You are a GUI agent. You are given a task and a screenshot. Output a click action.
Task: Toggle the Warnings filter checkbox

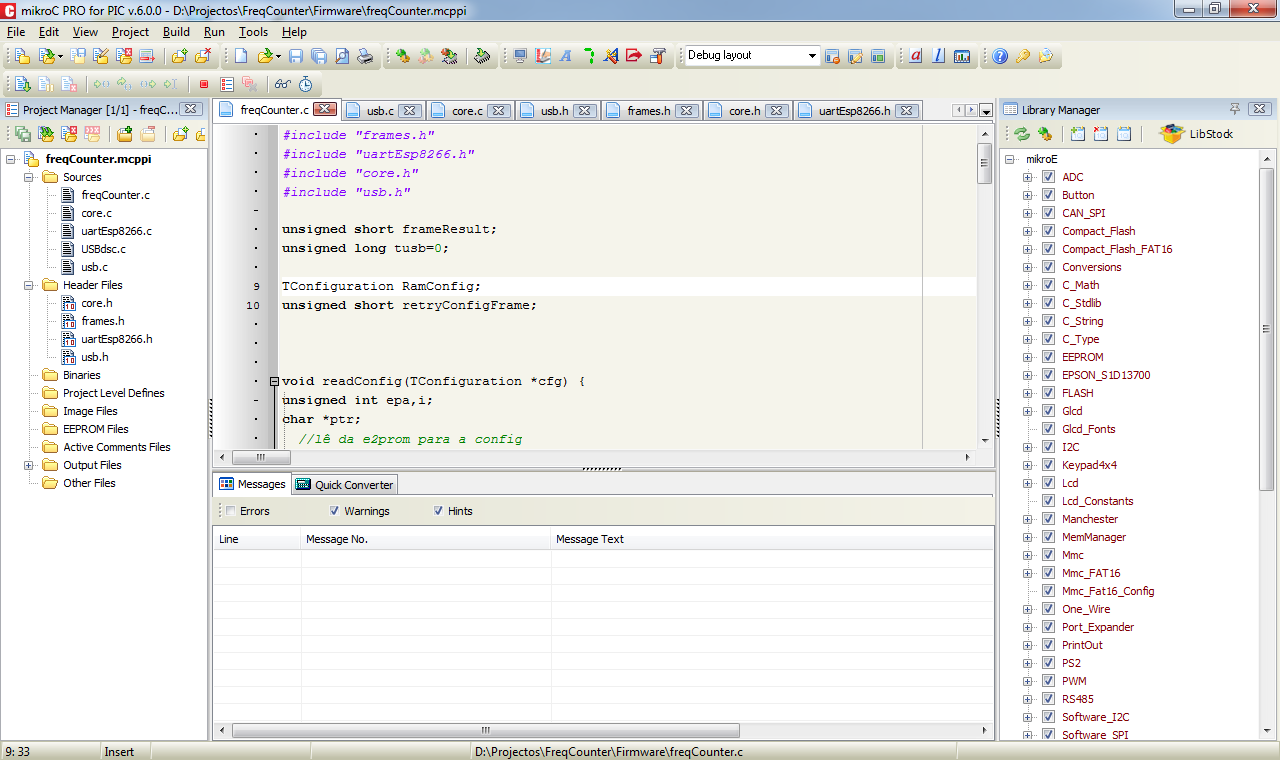(334, 511)
